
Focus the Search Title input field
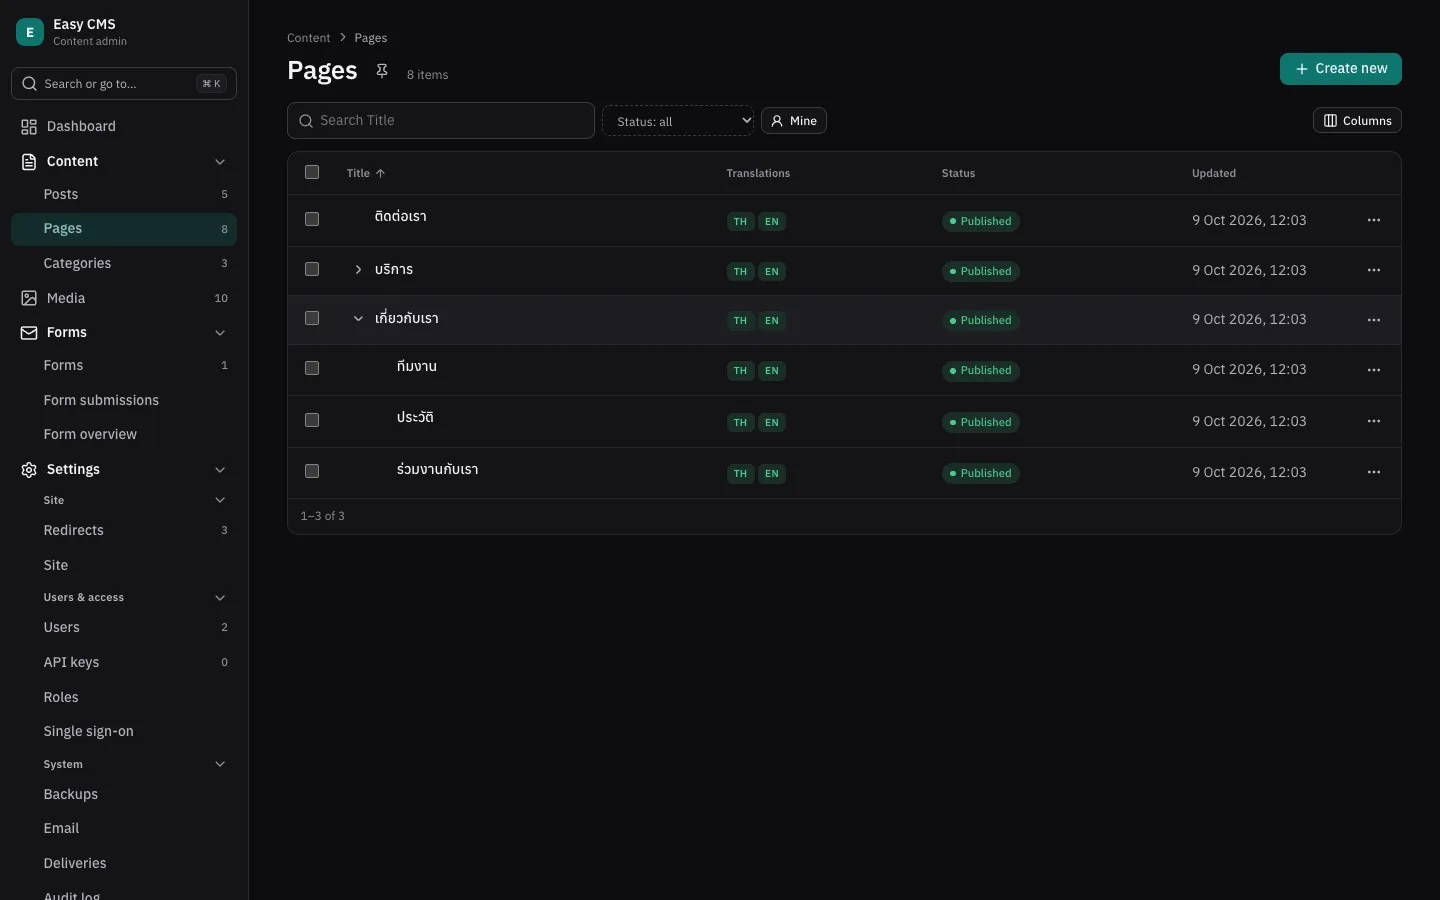click(x=441, y=120)
